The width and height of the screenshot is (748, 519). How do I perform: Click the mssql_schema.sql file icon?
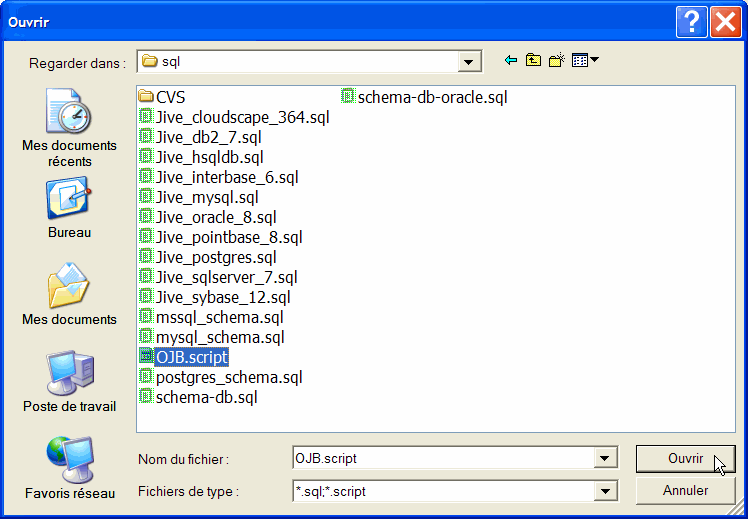(145, 317)
